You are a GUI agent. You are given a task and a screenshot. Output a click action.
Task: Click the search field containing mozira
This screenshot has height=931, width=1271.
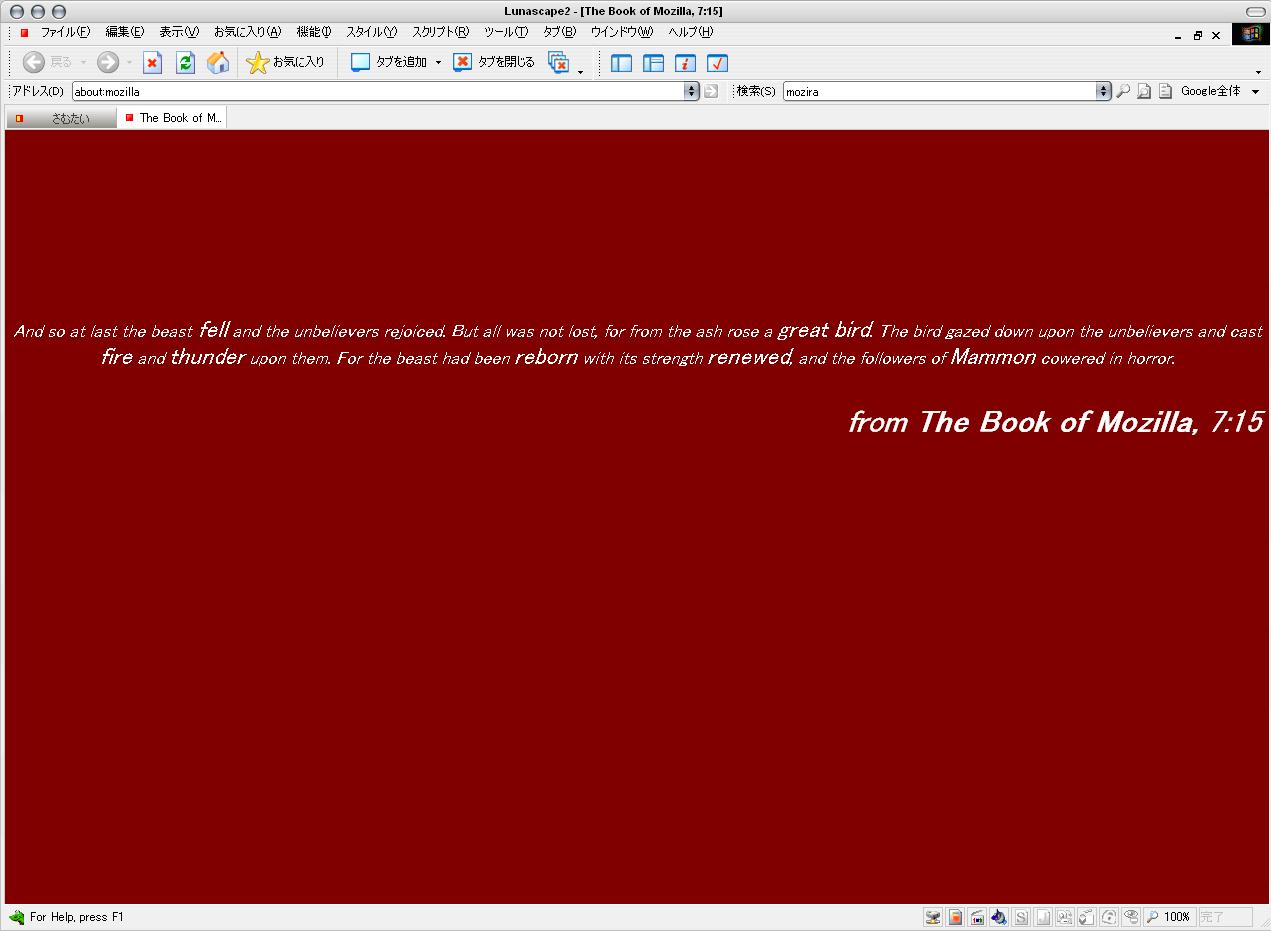(x=939, y=91)
